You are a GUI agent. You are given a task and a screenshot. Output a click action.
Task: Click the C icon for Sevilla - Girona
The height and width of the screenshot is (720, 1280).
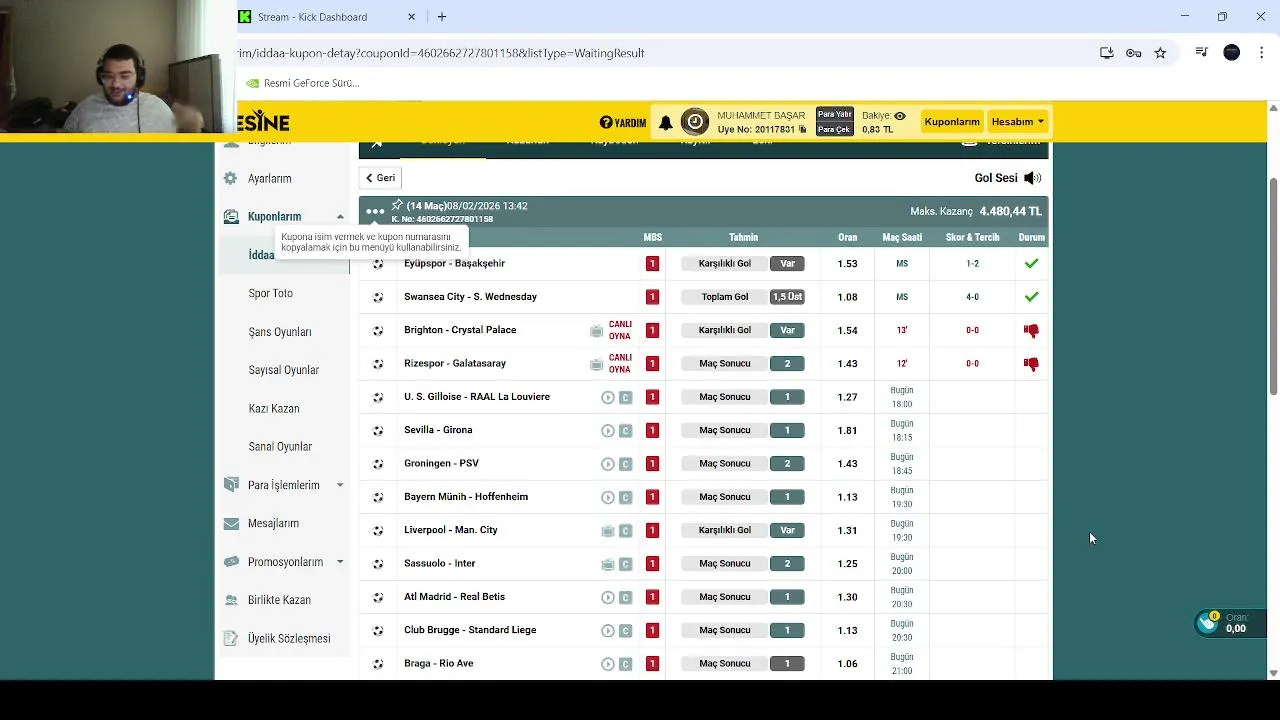[x=625, y=431]
